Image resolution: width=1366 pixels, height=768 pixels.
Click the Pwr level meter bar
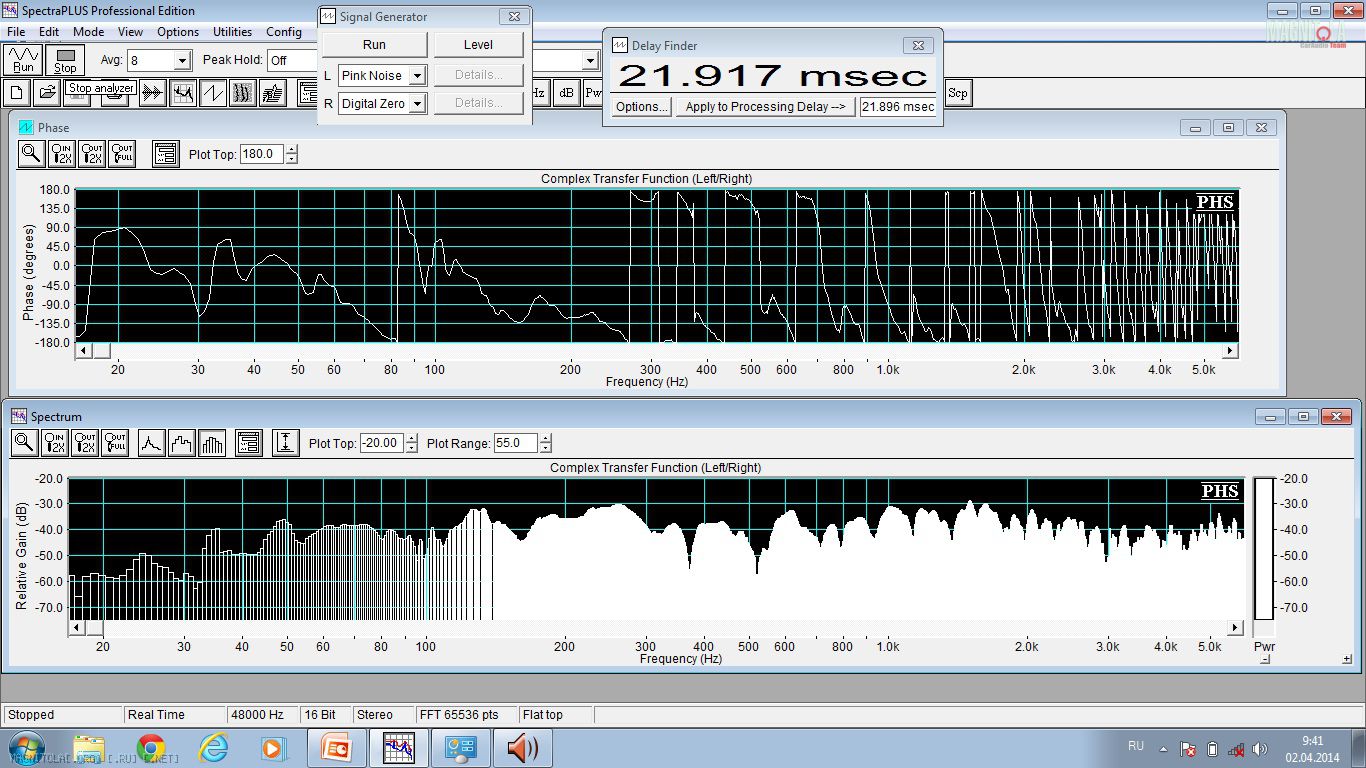coord(1265,549)
